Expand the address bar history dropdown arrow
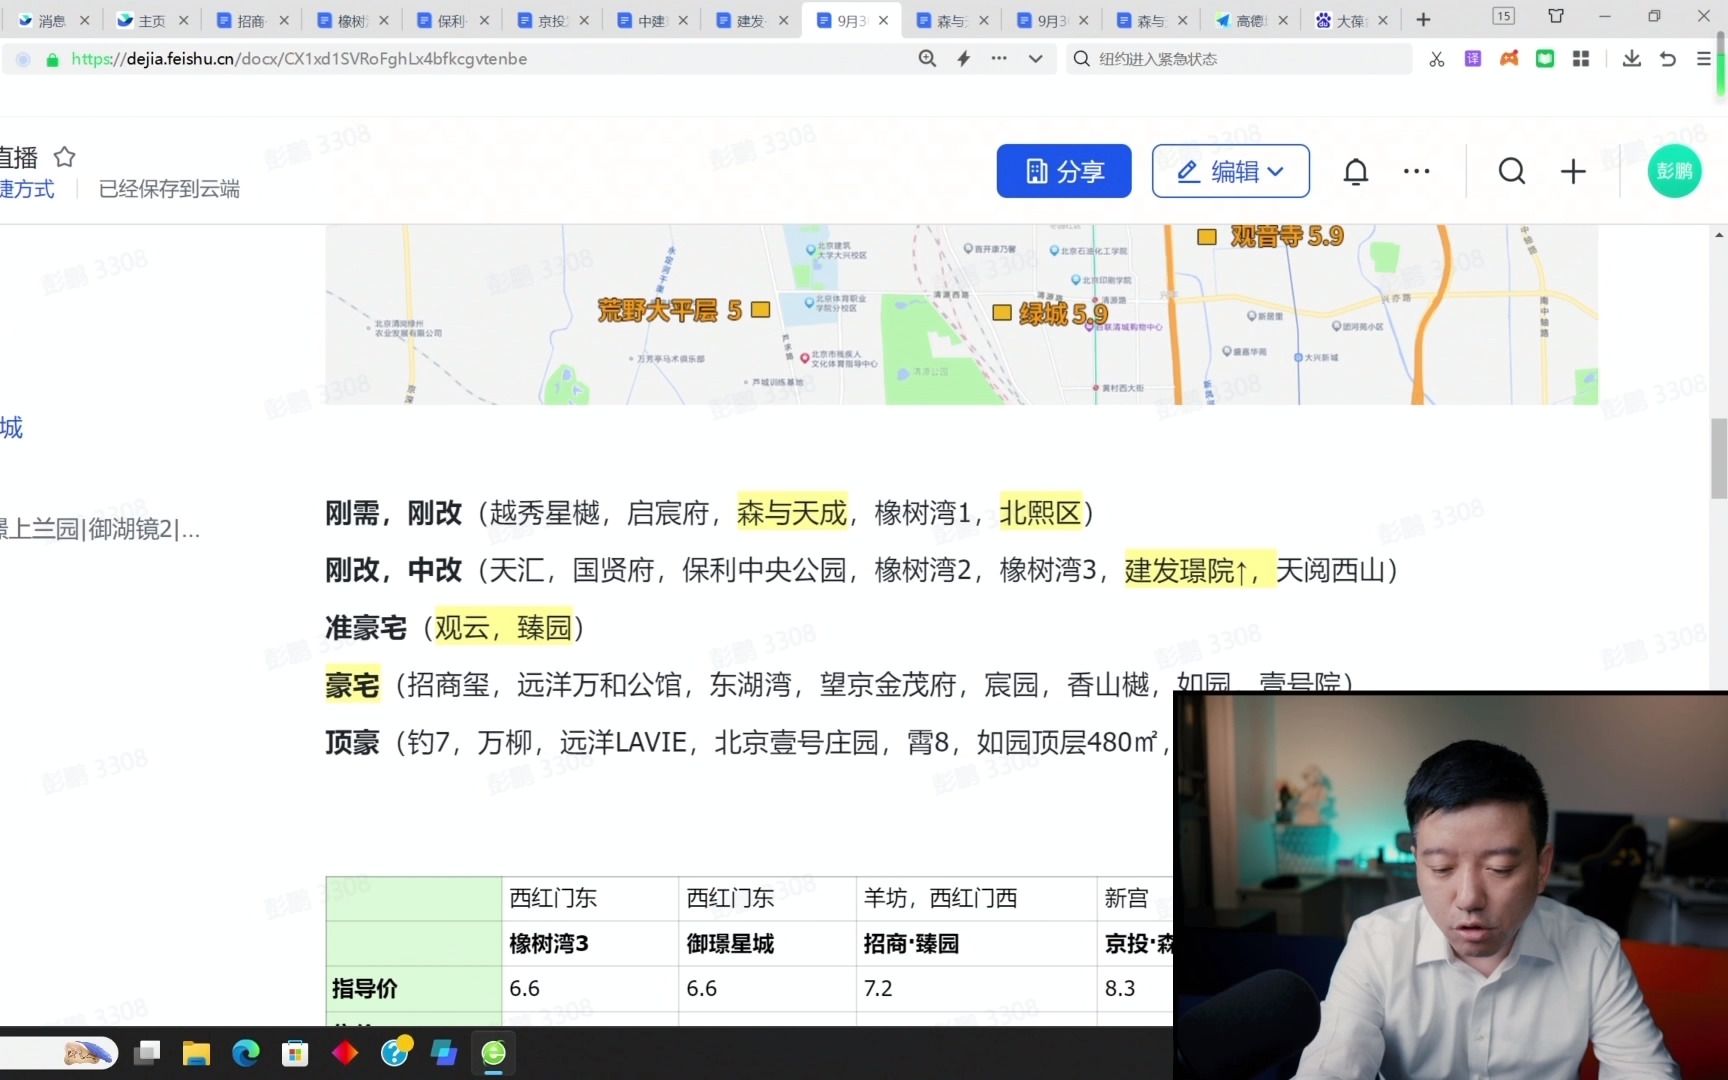This screenshot has width=1728, height=1080. pos(1035,59)
